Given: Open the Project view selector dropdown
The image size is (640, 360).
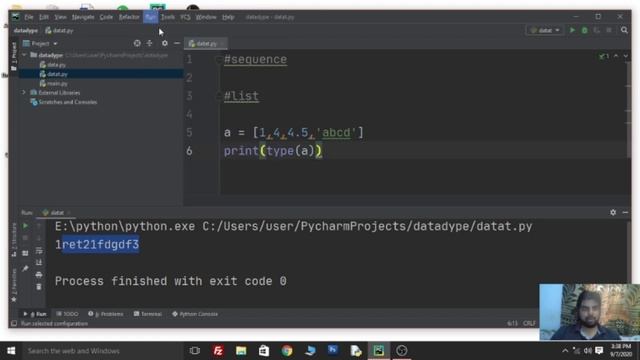Looking at the screenshot, I should pos(41,43).
